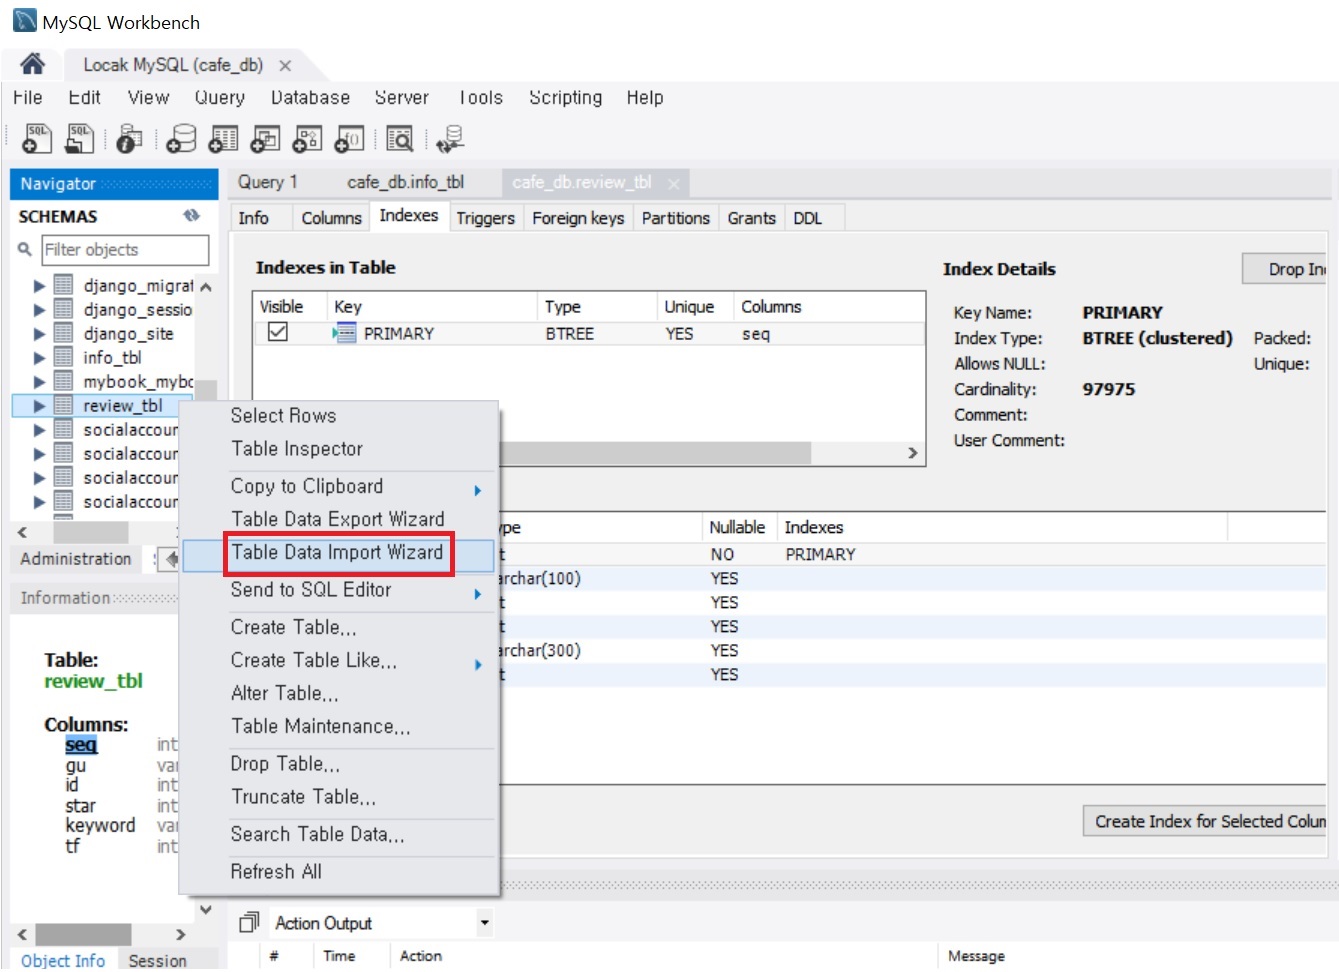The height and width of the screenshot is (972, 1339).
Task: Choose Alter Table... option
Action: [x=285, y=693]
